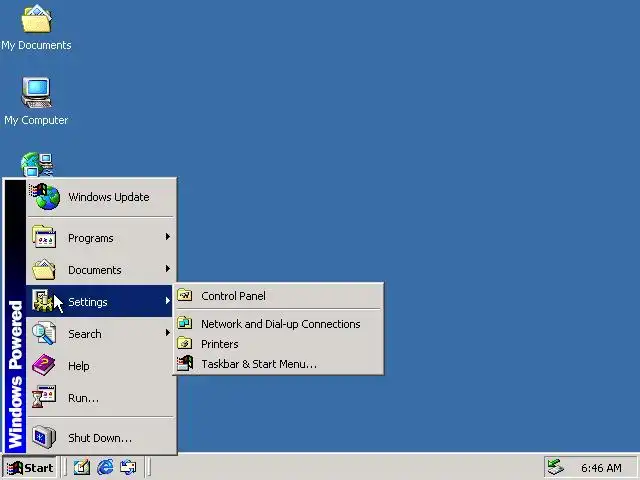The height and width of the screenshot is (480, 640).
Task: Click the Start button
Action: (30, 467)
